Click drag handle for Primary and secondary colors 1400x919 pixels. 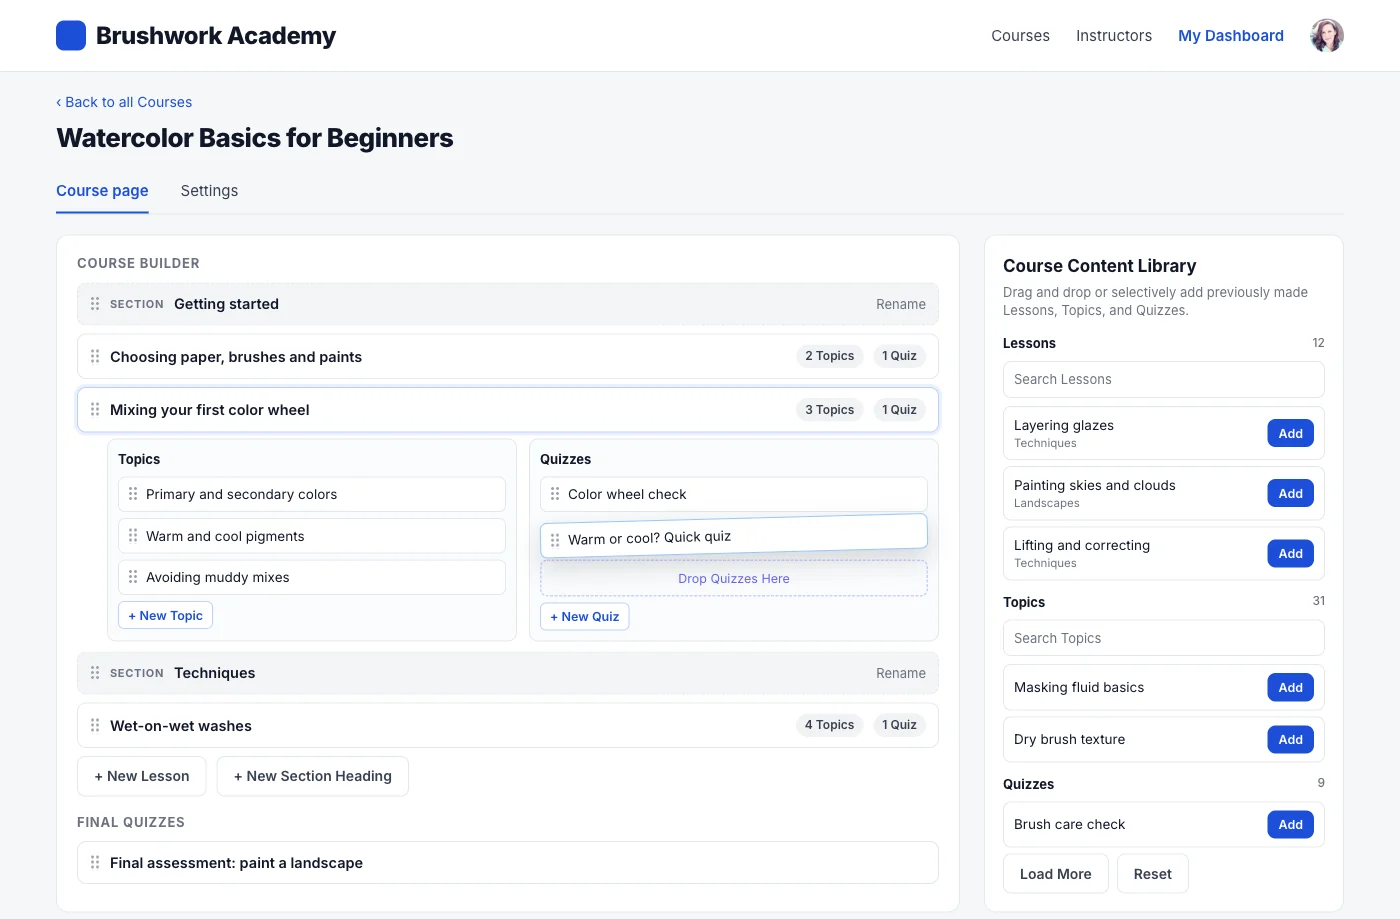pos(133,494)
